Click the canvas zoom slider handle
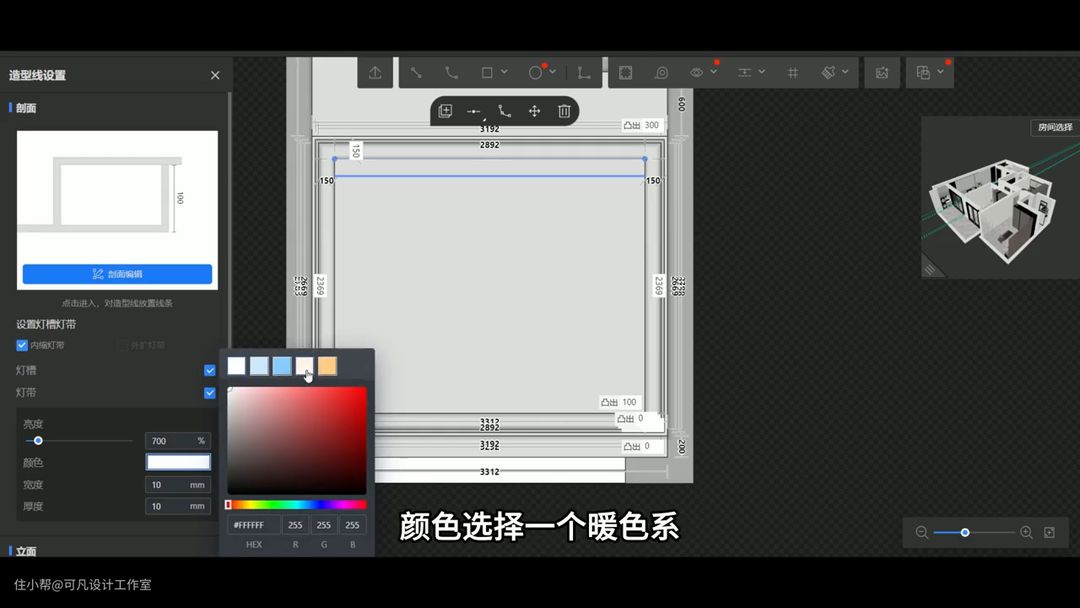The width and height of the screenshot is (1080, 608). pos(965,532)
